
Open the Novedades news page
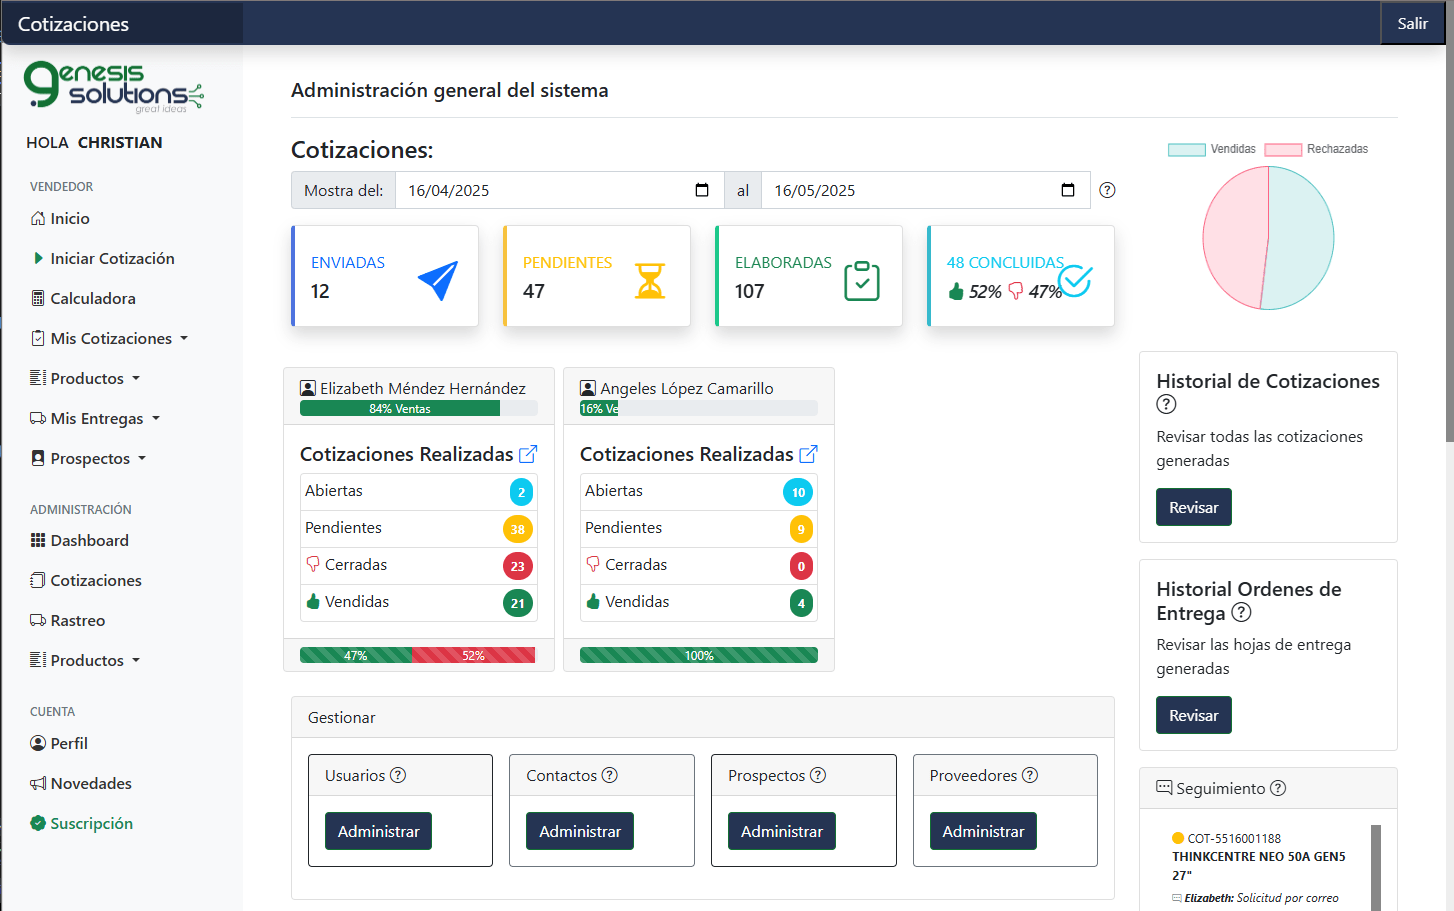pos(81,783)
